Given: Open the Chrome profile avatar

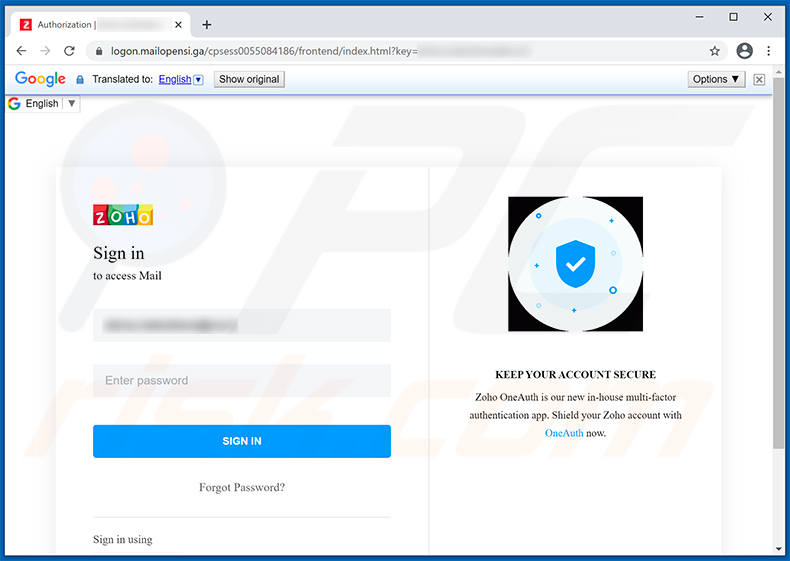Looking at the screenshot, I should [744, 51].
